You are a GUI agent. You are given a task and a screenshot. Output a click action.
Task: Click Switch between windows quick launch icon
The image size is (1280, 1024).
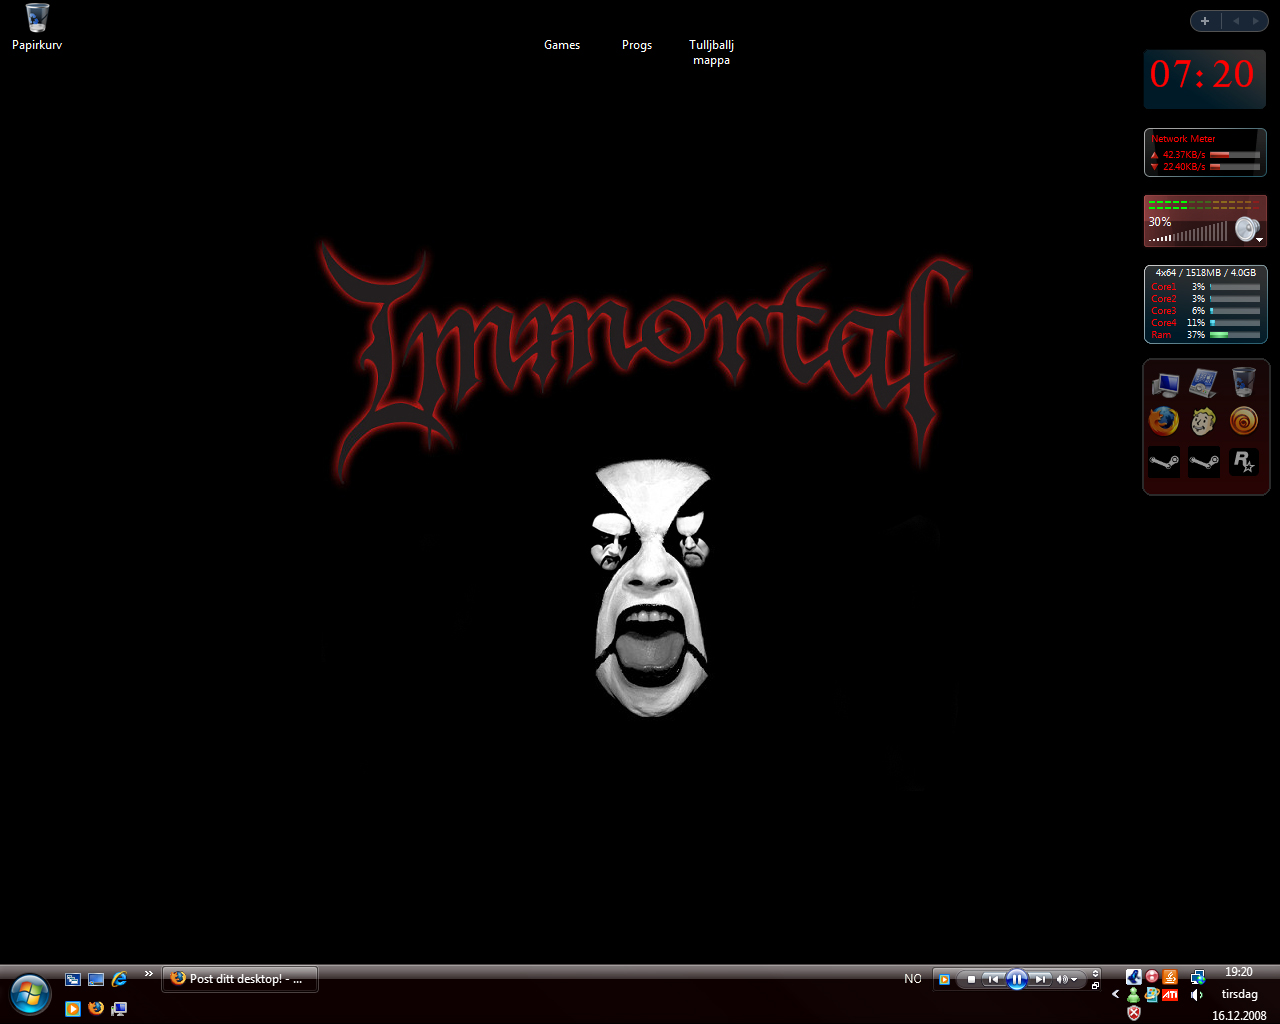tap(72, 980)
